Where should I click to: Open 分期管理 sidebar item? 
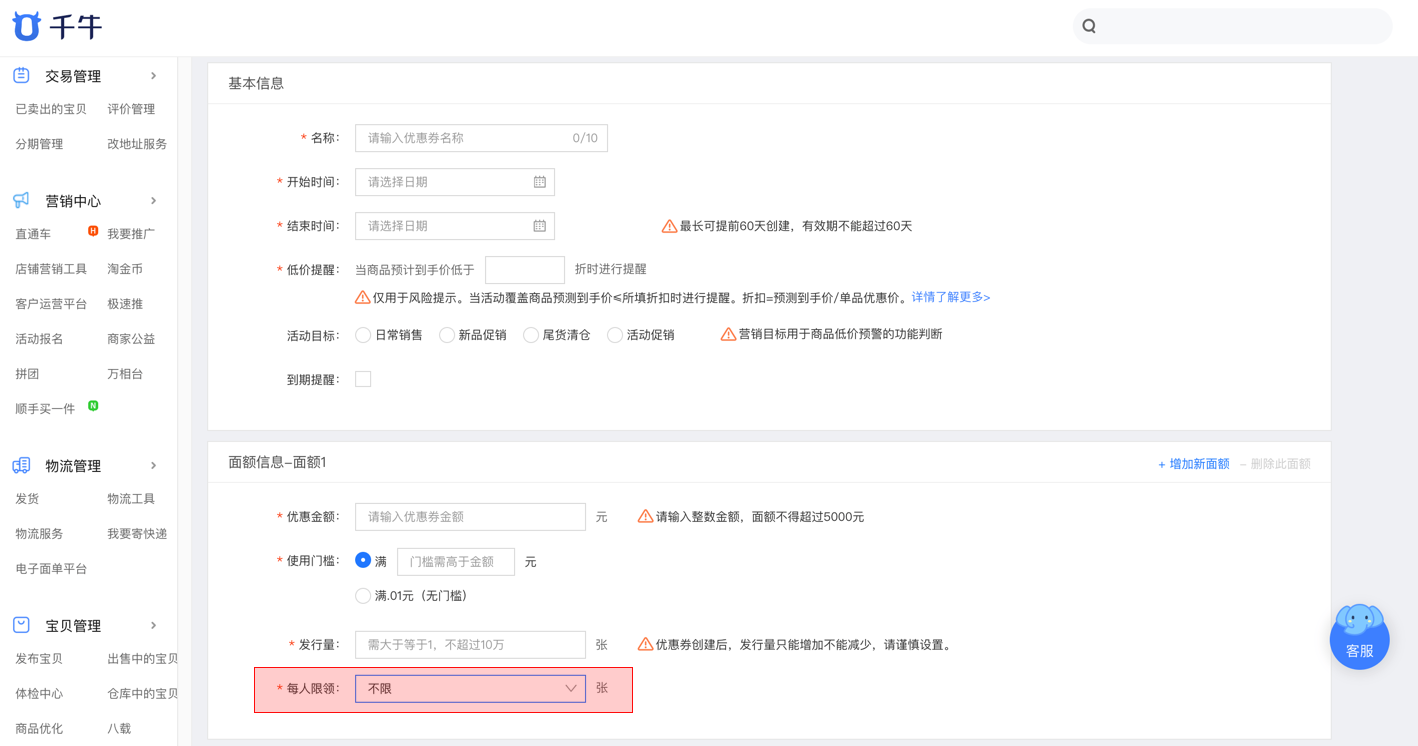(39, 144)
